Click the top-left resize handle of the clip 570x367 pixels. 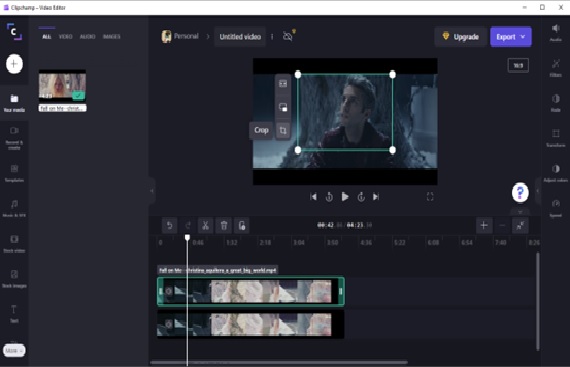(x=298, y=74)
